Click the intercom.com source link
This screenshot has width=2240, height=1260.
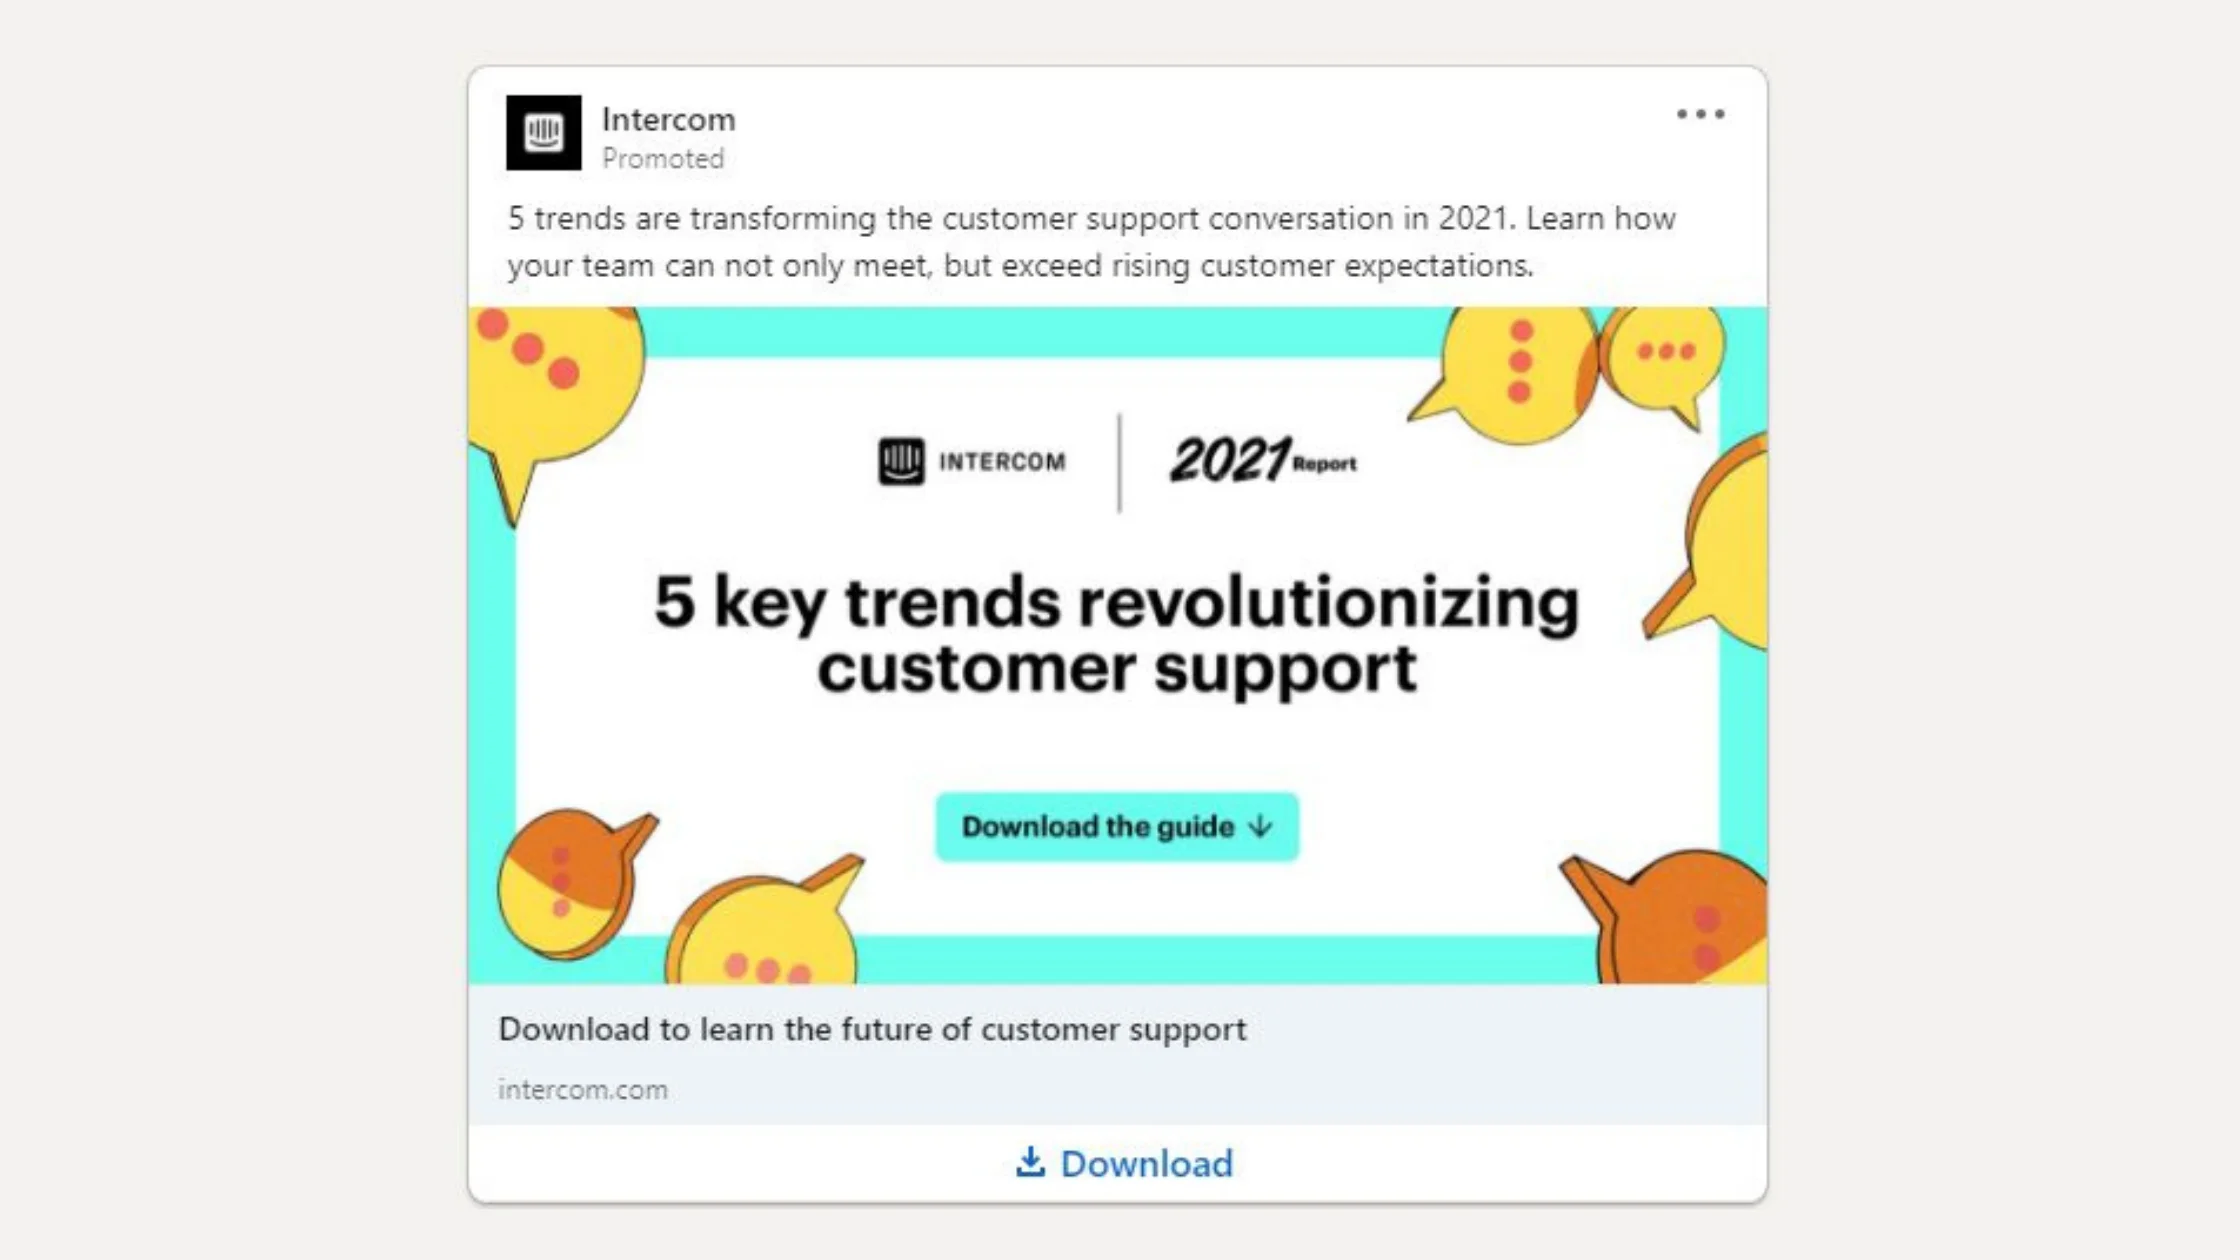[581, 1089]
